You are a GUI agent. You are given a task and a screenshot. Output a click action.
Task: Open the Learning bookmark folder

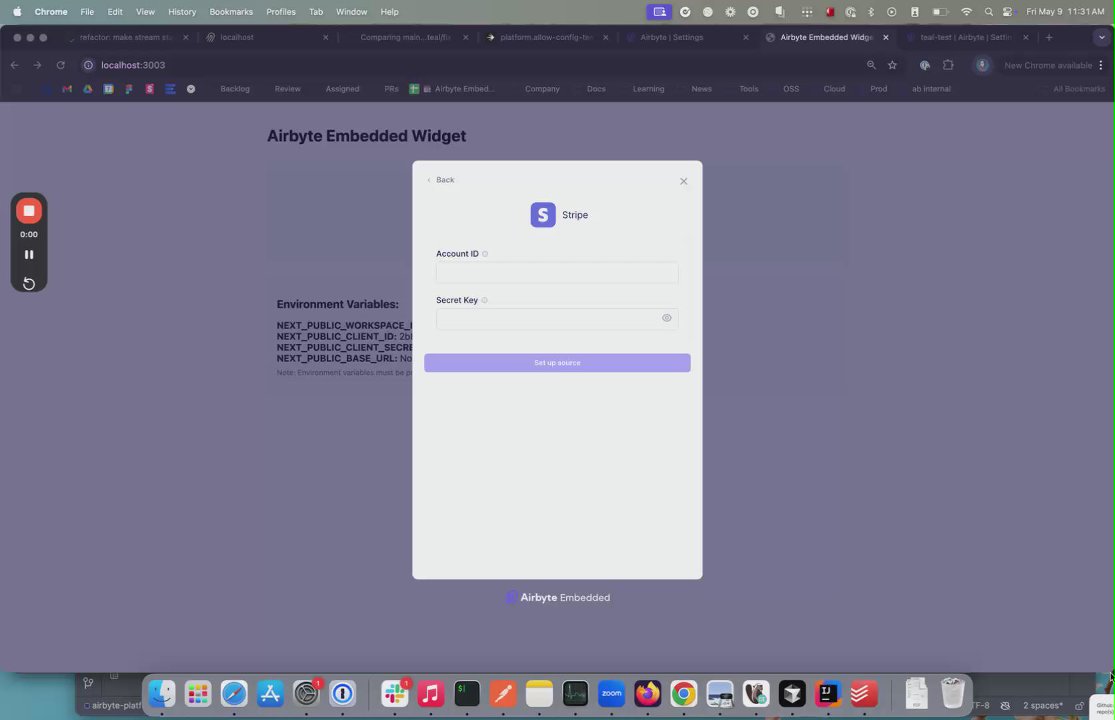(648, 89)
